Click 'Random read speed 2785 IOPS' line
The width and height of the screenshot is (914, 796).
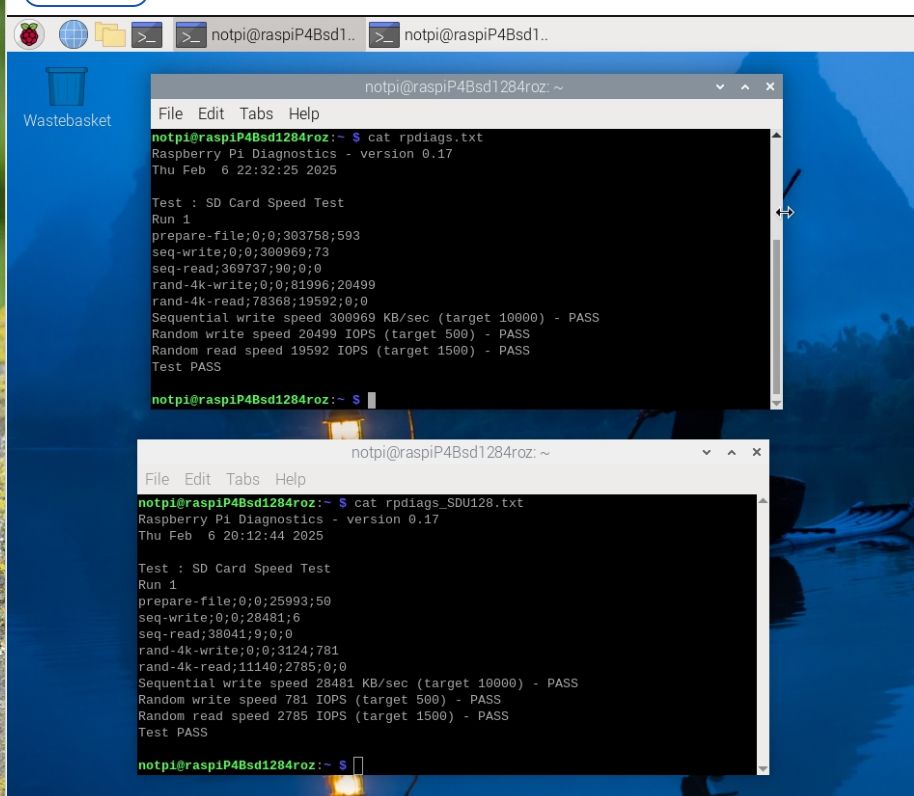coord(324,716)
